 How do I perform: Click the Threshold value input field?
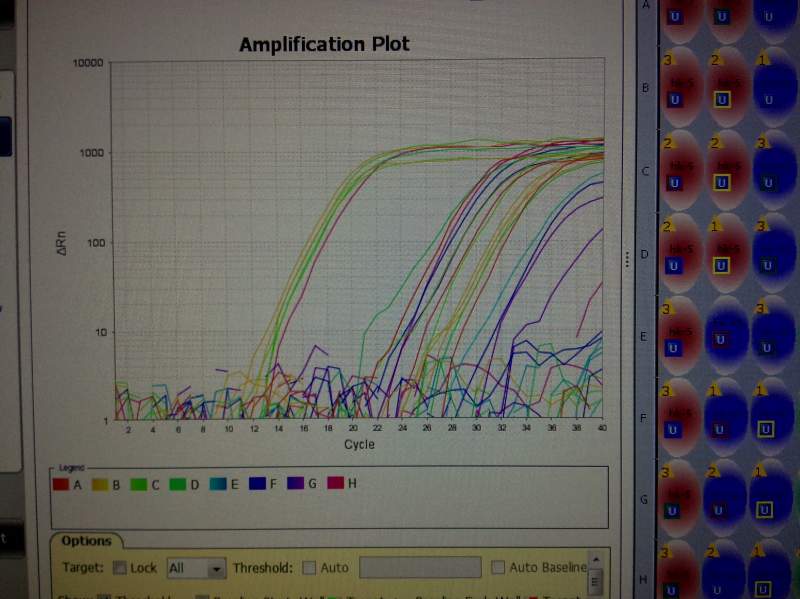point(420,567)
